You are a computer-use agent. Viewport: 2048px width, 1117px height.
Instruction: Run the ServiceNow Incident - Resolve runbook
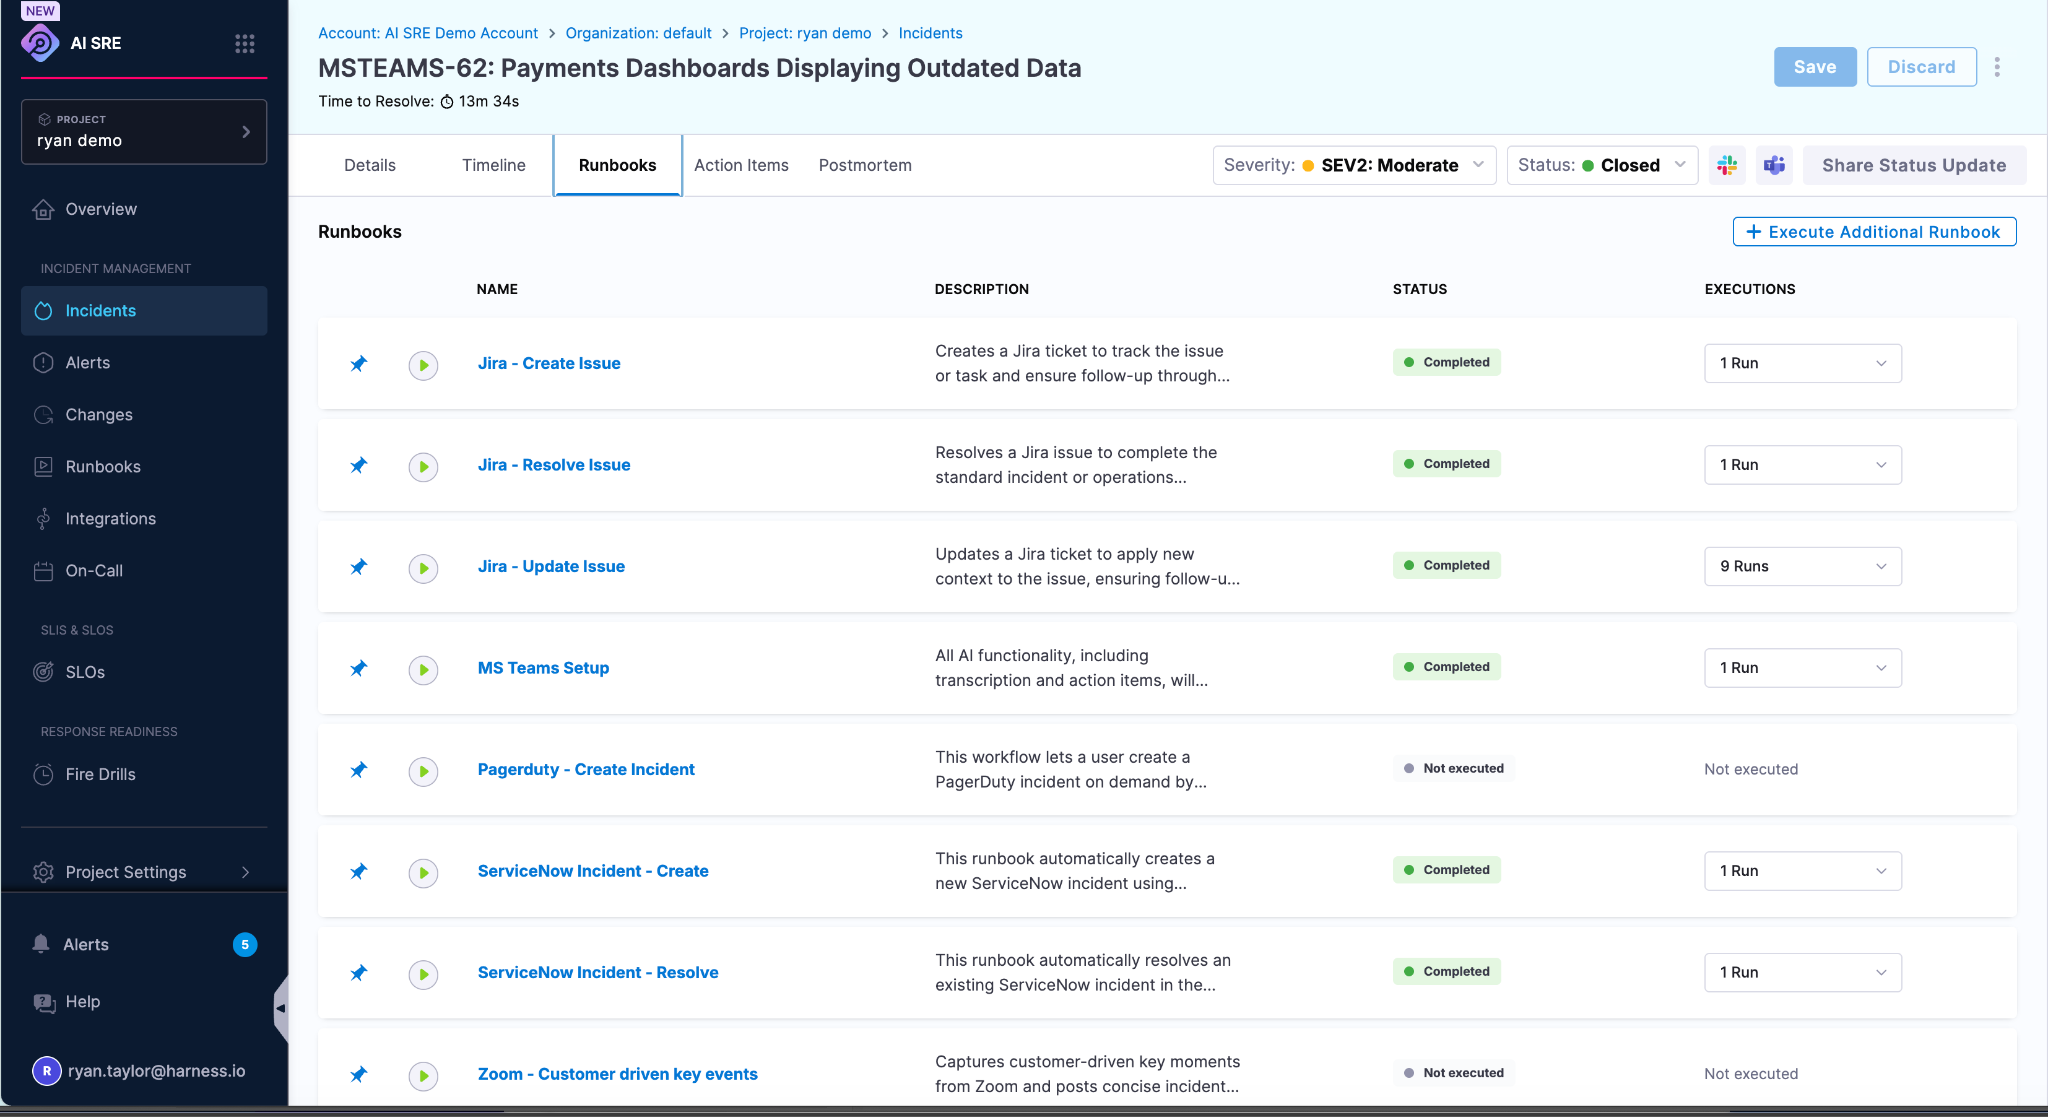coord(423,974)
